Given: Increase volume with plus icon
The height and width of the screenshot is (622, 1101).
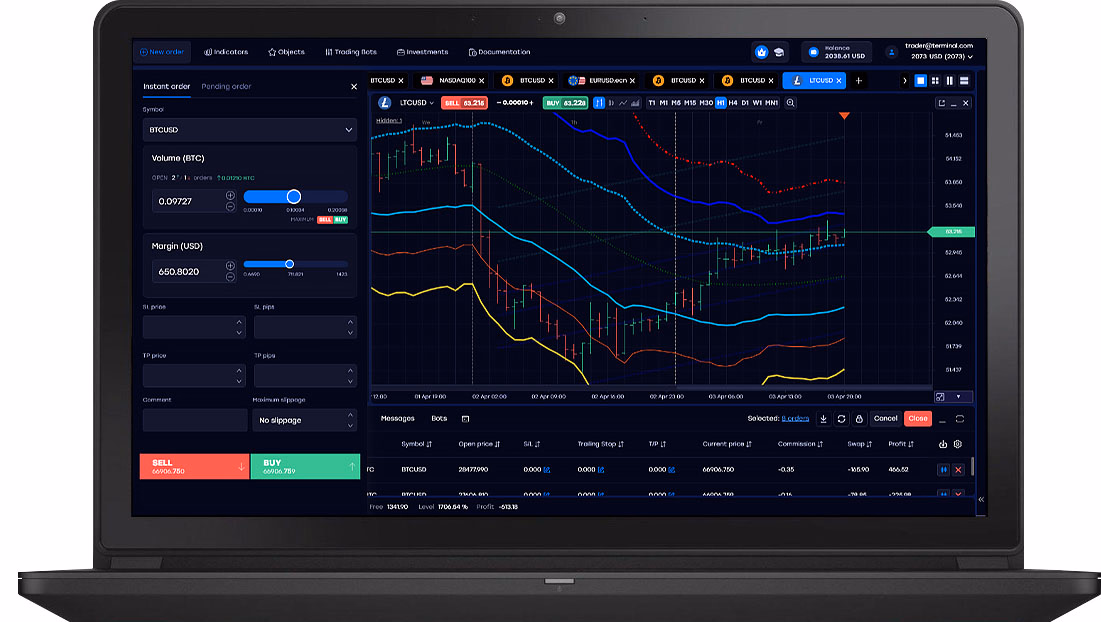Looking at the screenshot, I should [230, 195].
